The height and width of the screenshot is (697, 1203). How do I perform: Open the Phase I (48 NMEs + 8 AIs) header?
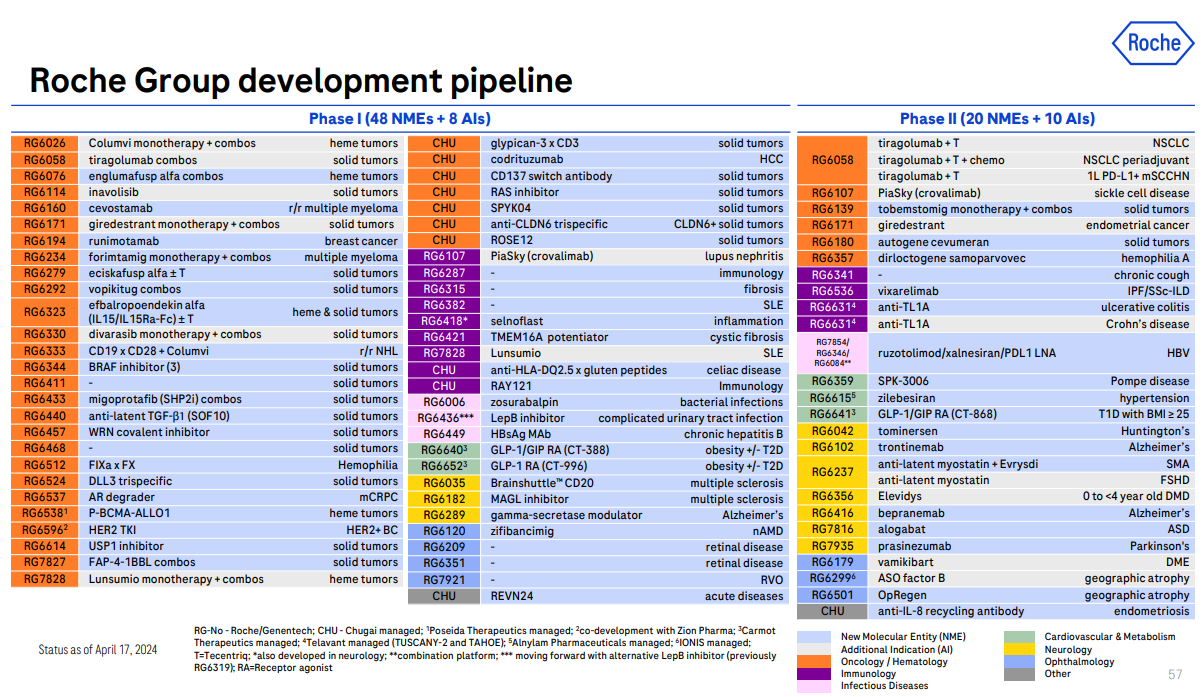coord(400,118)
